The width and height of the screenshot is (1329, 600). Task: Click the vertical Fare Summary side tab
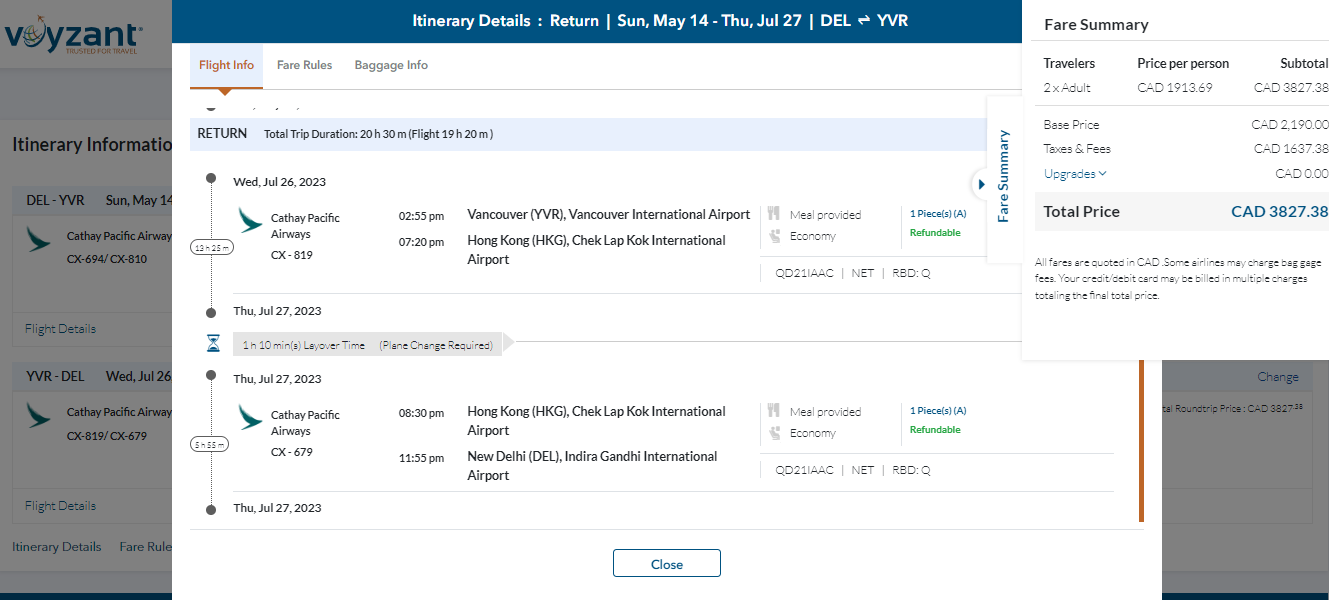coord(1004,176)
